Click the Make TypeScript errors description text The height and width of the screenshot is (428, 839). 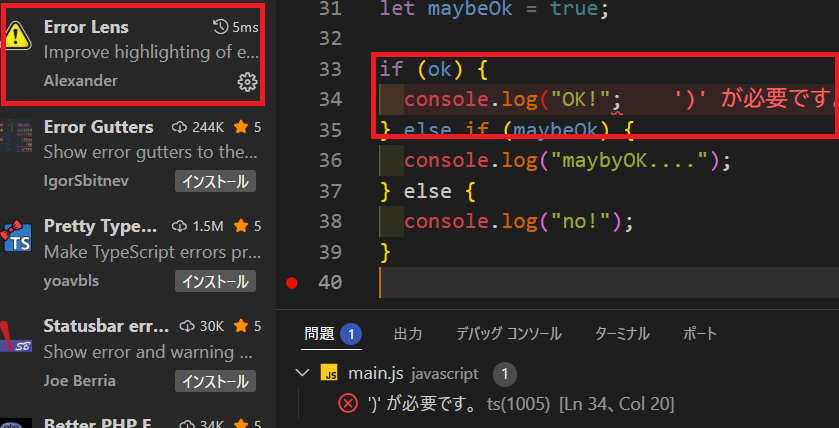pyautogui.click(x=152, y=252)
